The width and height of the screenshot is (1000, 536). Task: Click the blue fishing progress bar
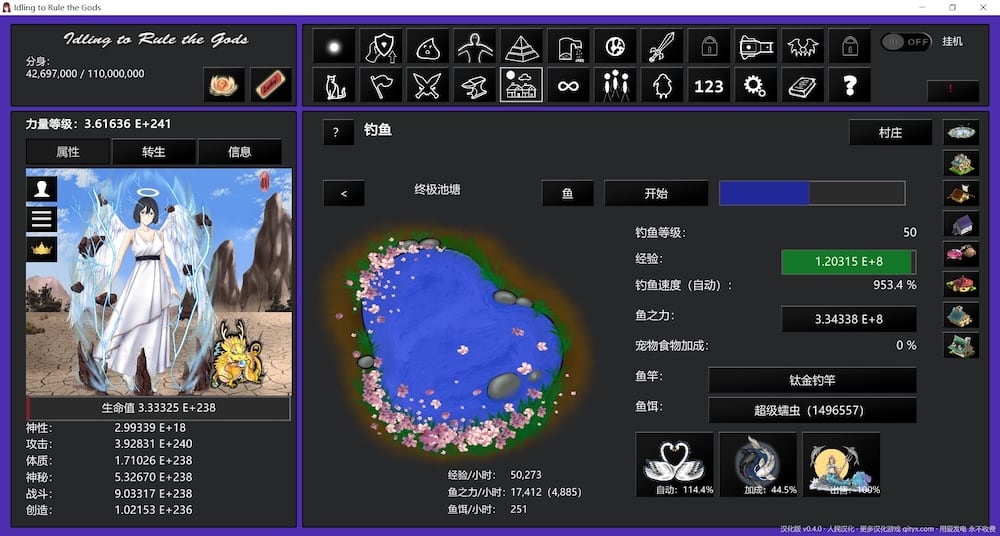812,193
